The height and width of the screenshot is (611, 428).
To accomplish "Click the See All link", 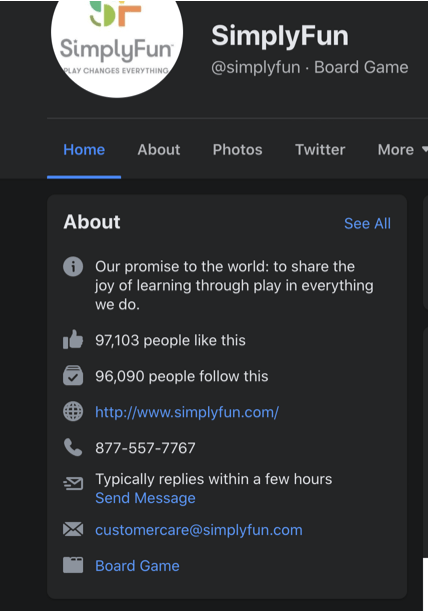I will [367, 223].
